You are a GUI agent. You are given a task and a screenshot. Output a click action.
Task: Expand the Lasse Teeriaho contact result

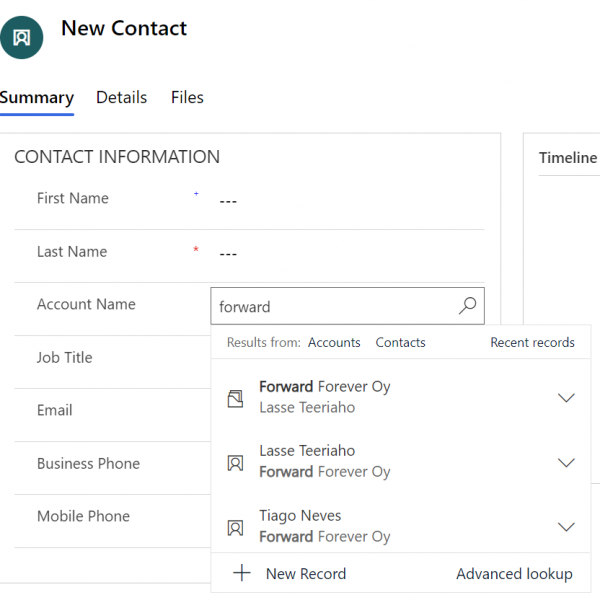click(566, 463)
